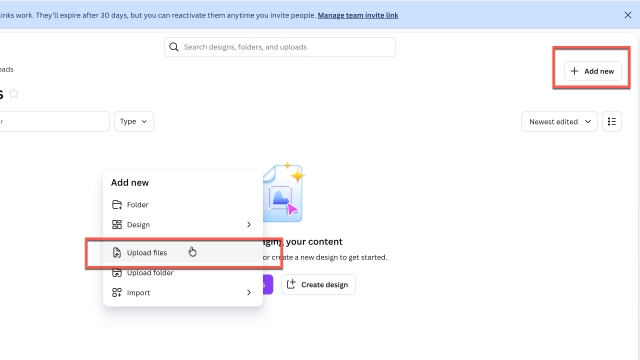This screenshot has height=360, width=640.
Task: Click the Upload folder icon
Action: pos(117,273)
